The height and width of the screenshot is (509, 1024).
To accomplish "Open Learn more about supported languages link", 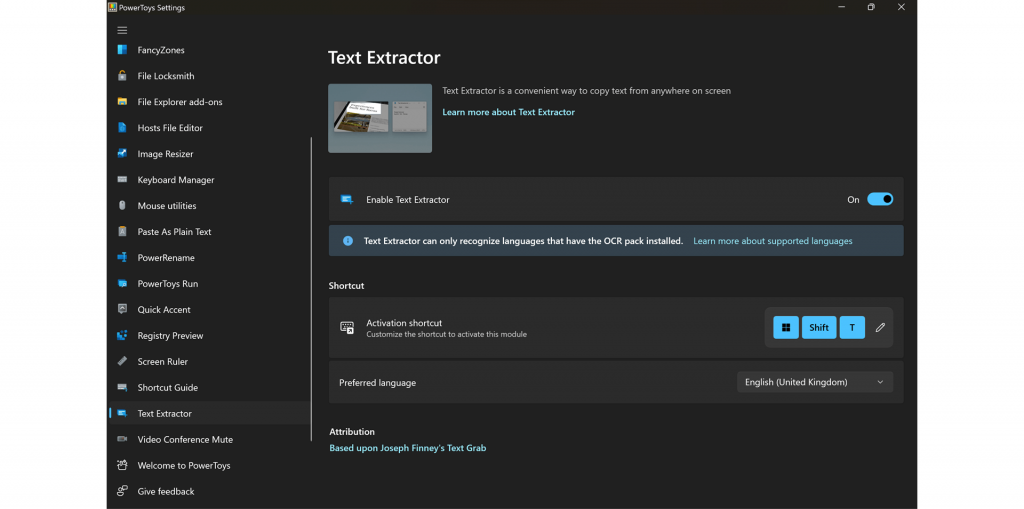I will coord(772,241).
